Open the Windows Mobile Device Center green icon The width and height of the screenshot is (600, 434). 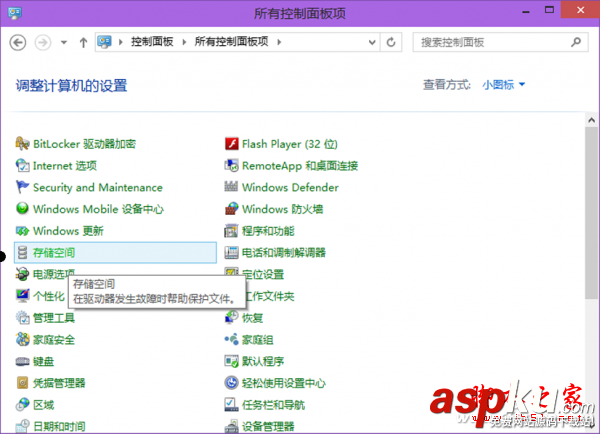click(x=23, y=209)
